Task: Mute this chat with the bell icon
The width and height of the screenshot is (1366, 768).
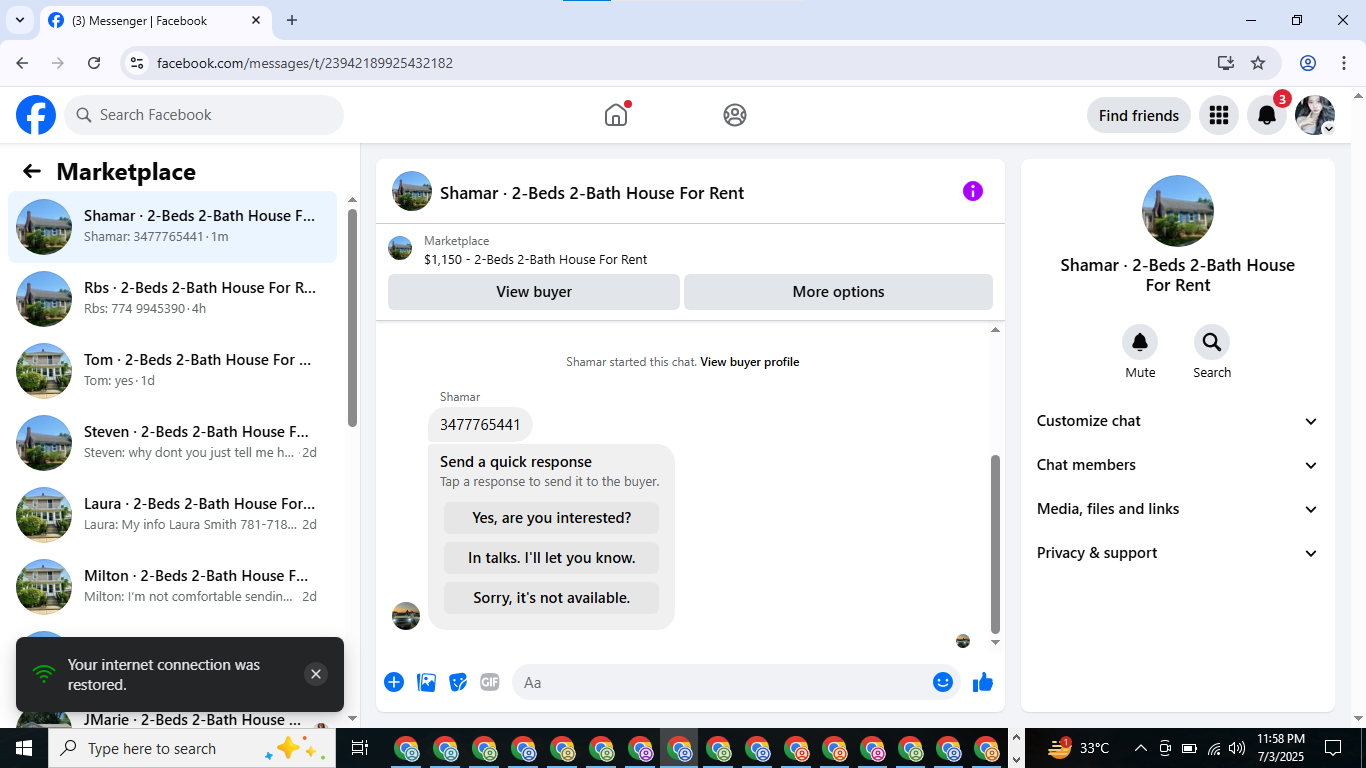Action: pos(1140,343)
